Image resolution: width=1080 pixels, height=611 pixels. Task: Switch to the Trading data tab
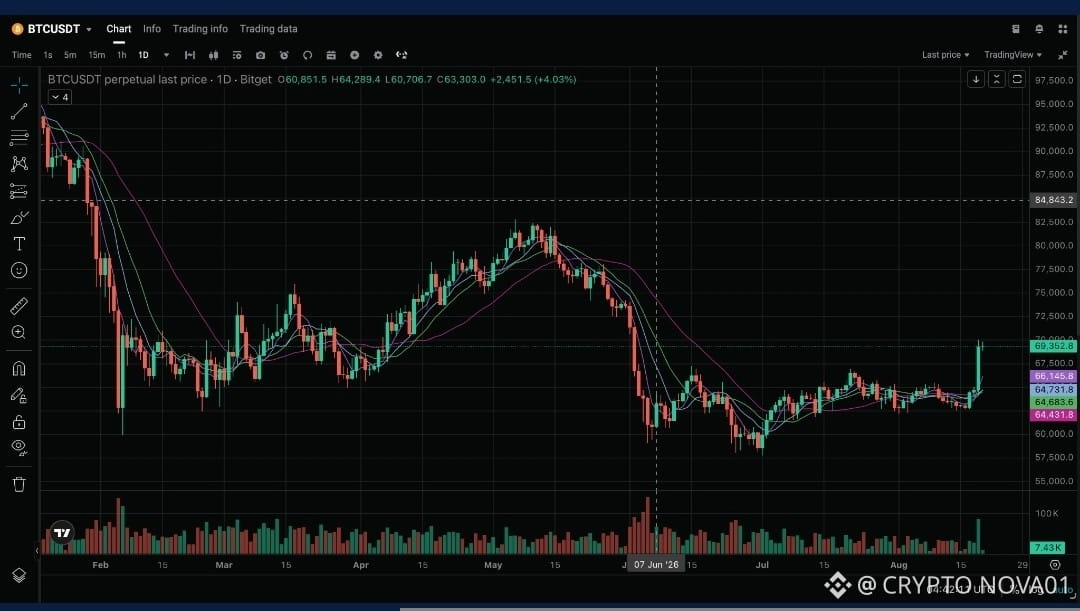point(269,29)
